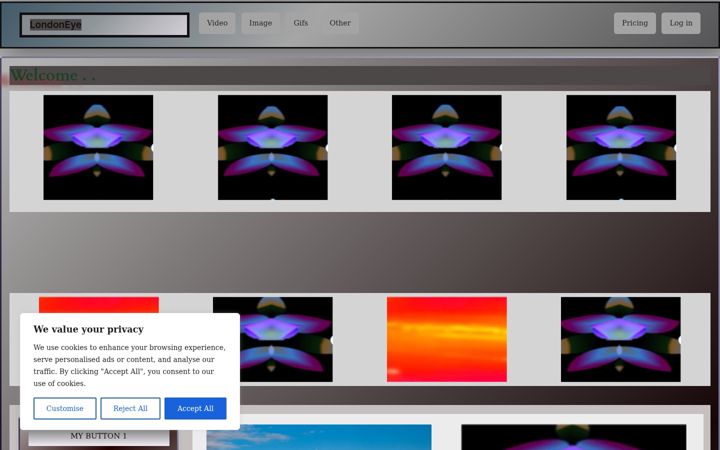Open the Other nav item

340,23
